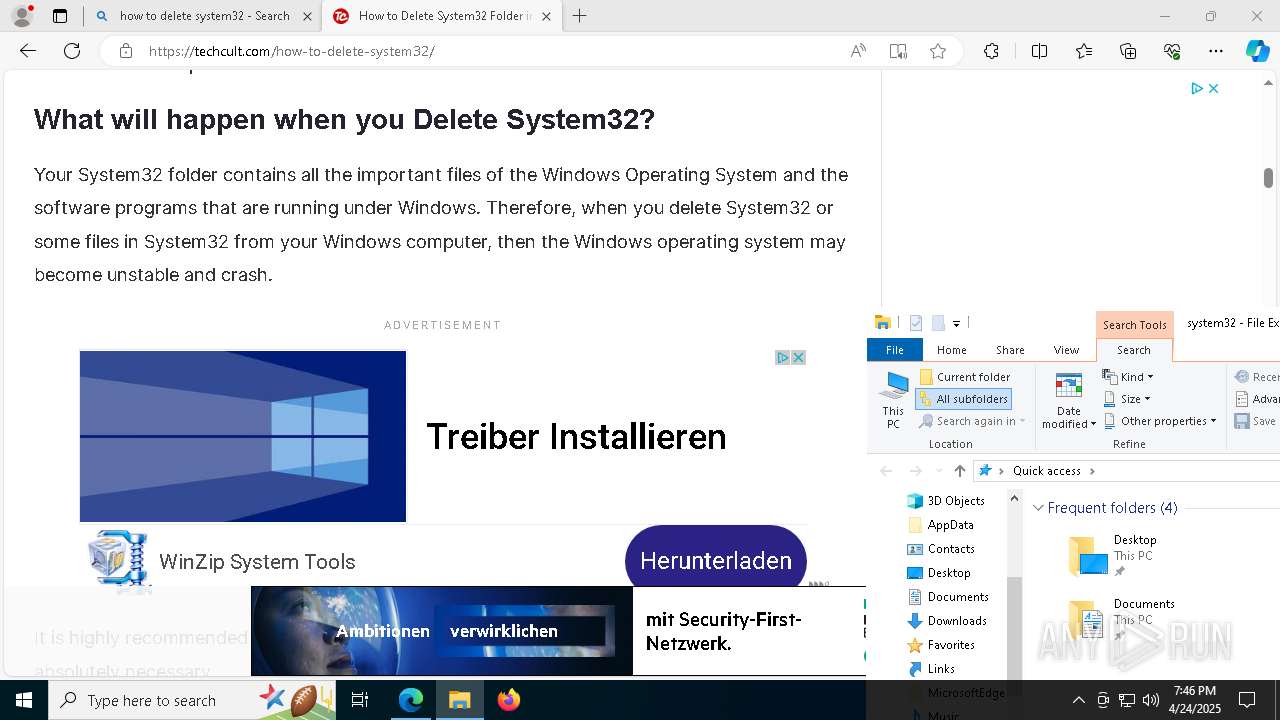1280x720 pixels.
Task: Close the Treiber Installieren advertisement
Action: coord(799,358)
